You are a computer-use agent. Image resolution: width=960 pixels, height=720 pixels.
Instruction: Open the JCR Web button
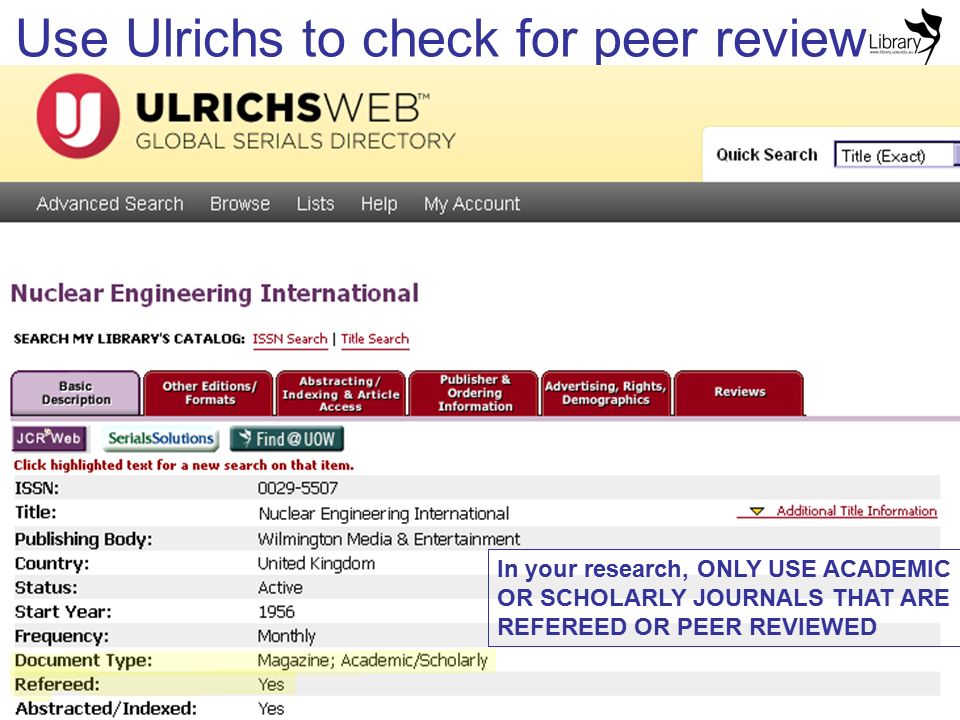pyautogui.click(x=50, y=438)
